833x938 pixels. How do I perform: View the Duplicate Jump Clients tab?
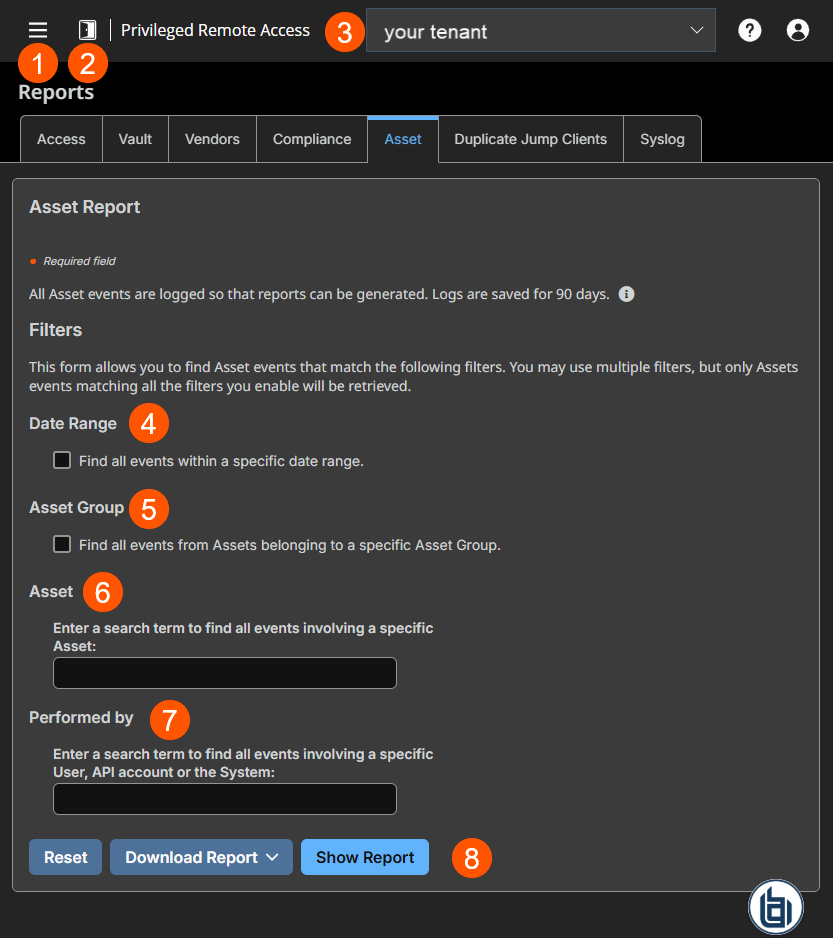point(530,139)
